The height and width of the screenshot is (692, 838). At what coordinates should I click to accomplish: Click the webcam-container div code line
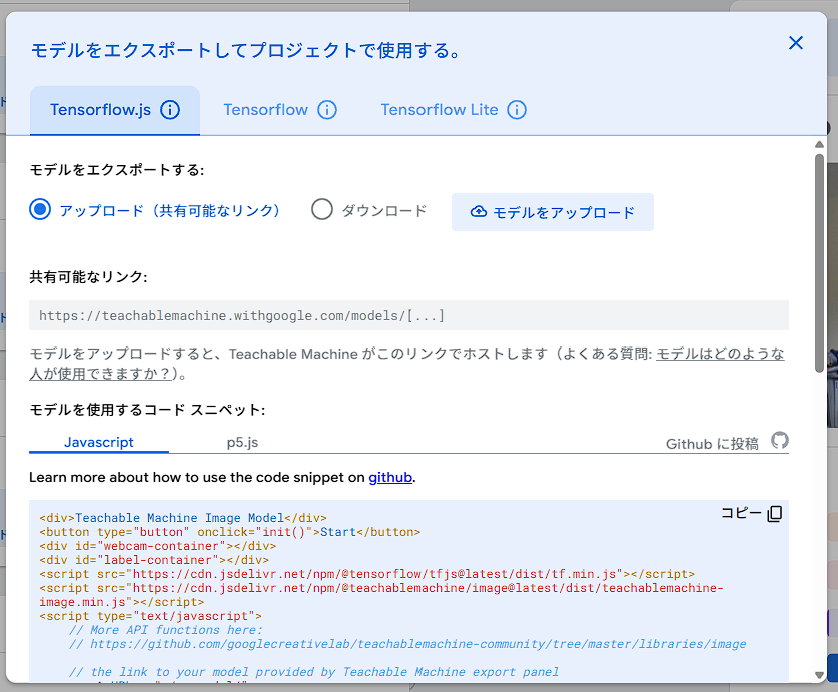pos(158,546)
